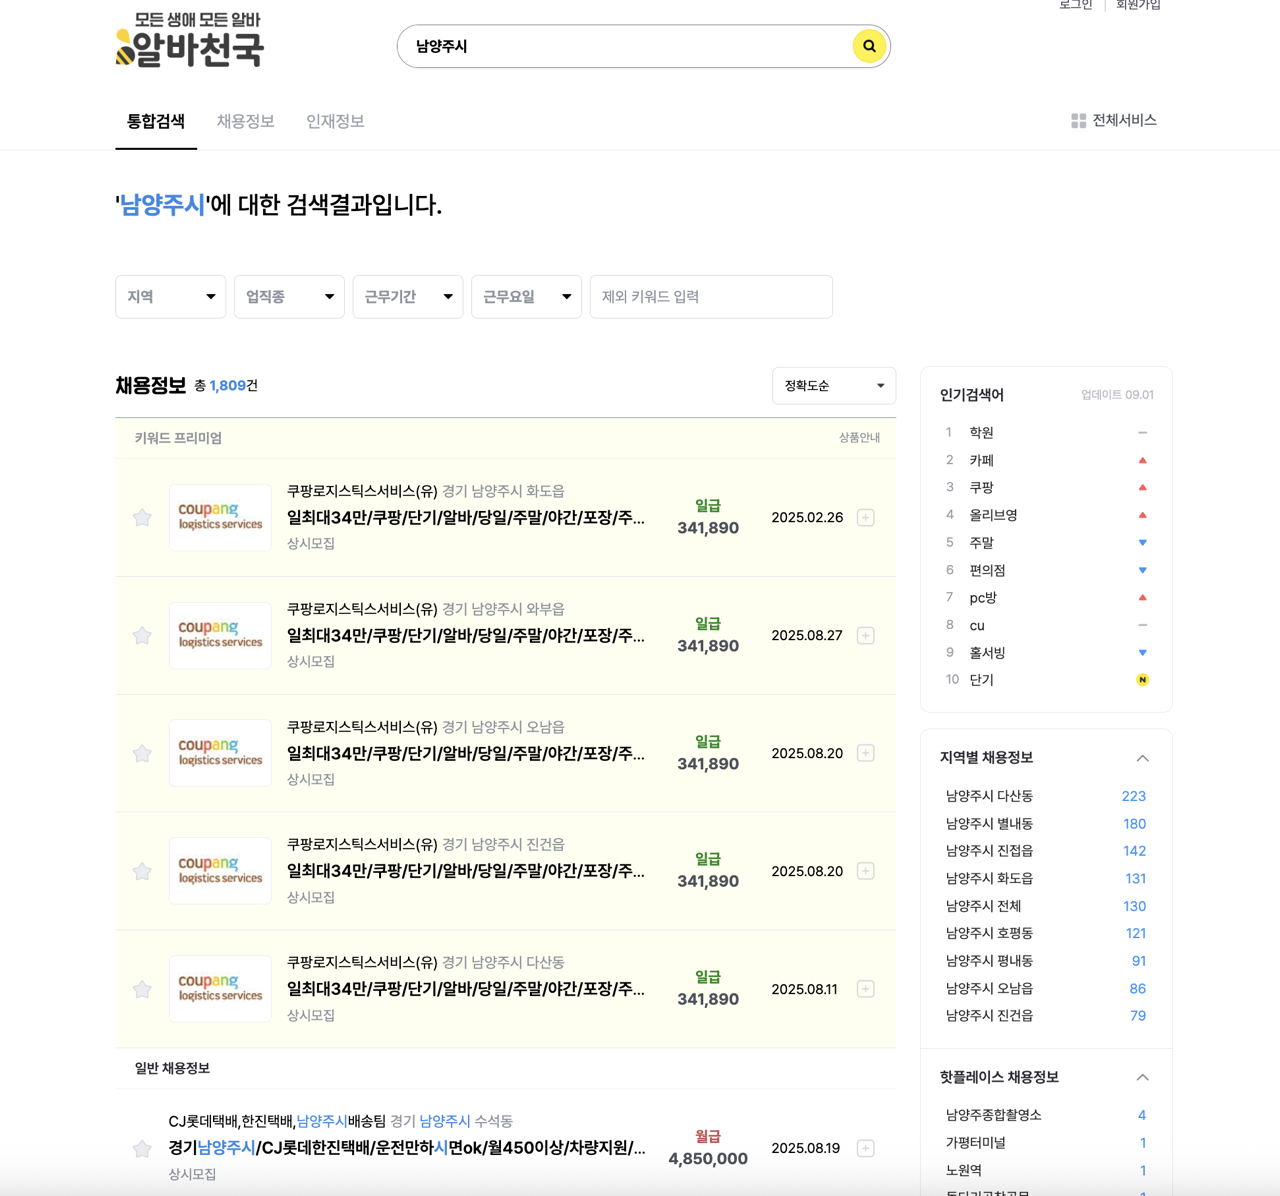
Task: Expand plus icon on 2025.08.19 listing
Action: coord(866,1148)
